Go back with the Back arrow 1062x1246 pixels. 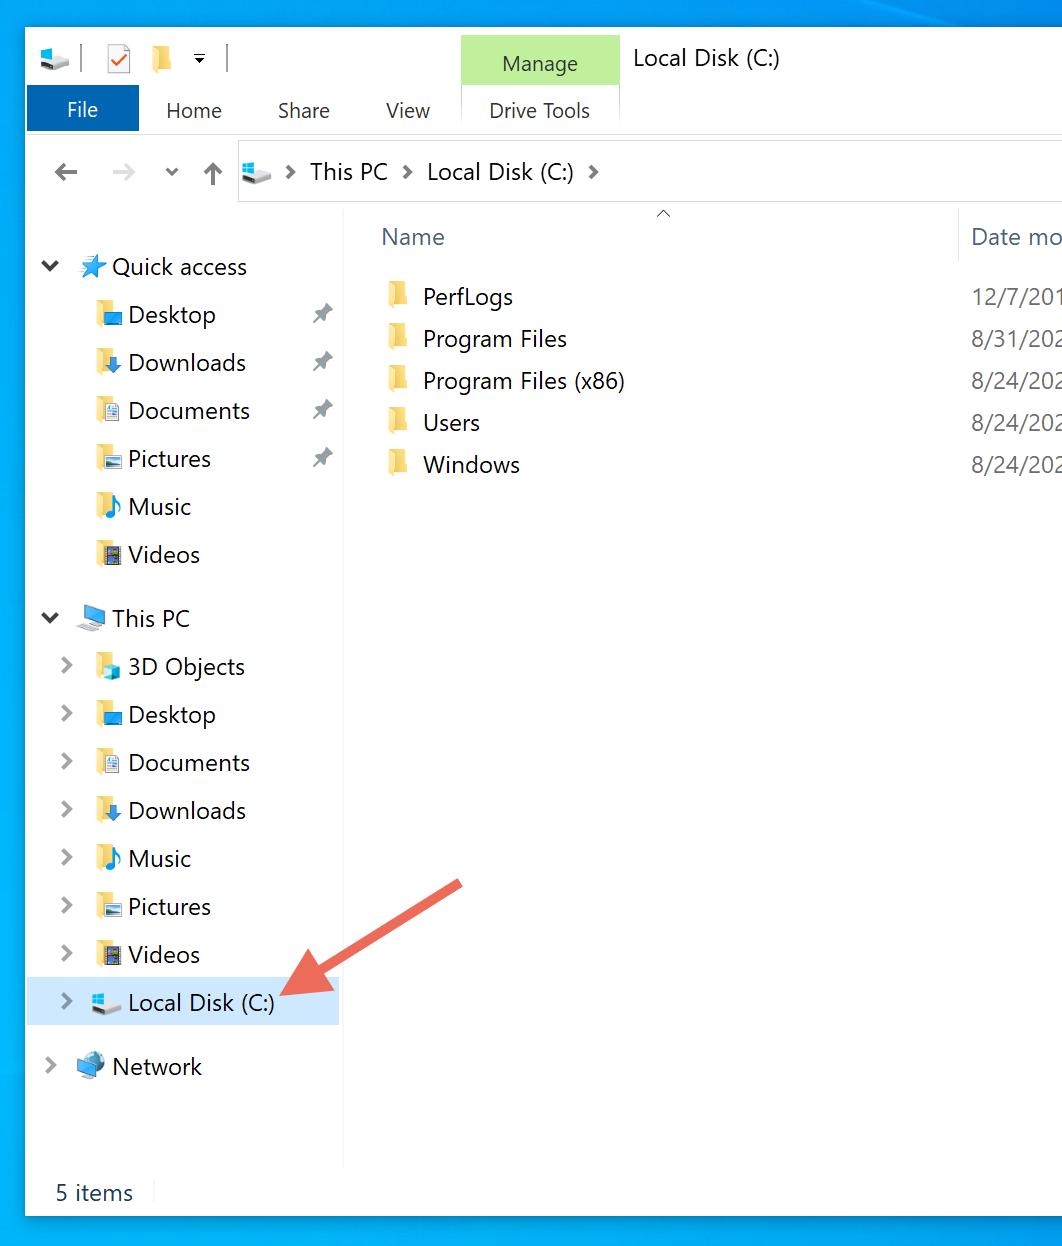[x=66, y=172]
